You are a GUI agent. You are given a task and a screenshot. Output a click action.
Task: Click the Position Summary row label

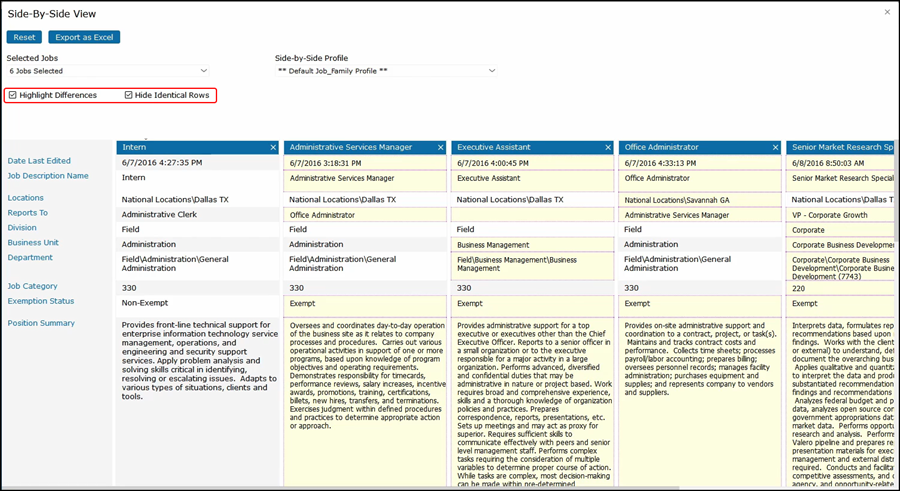[x=41, y=323]
